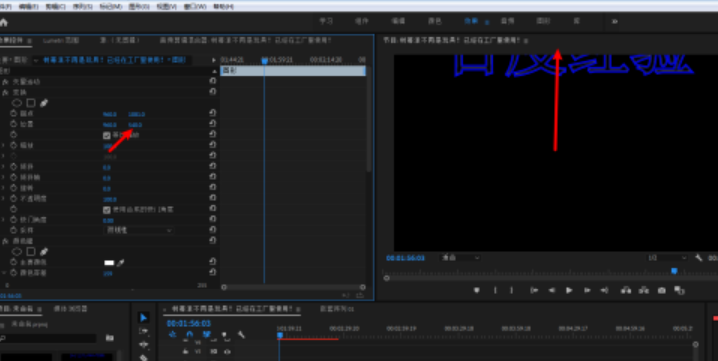
Task: Click the Program monitor scrub bar playhead
Action: 674,271
